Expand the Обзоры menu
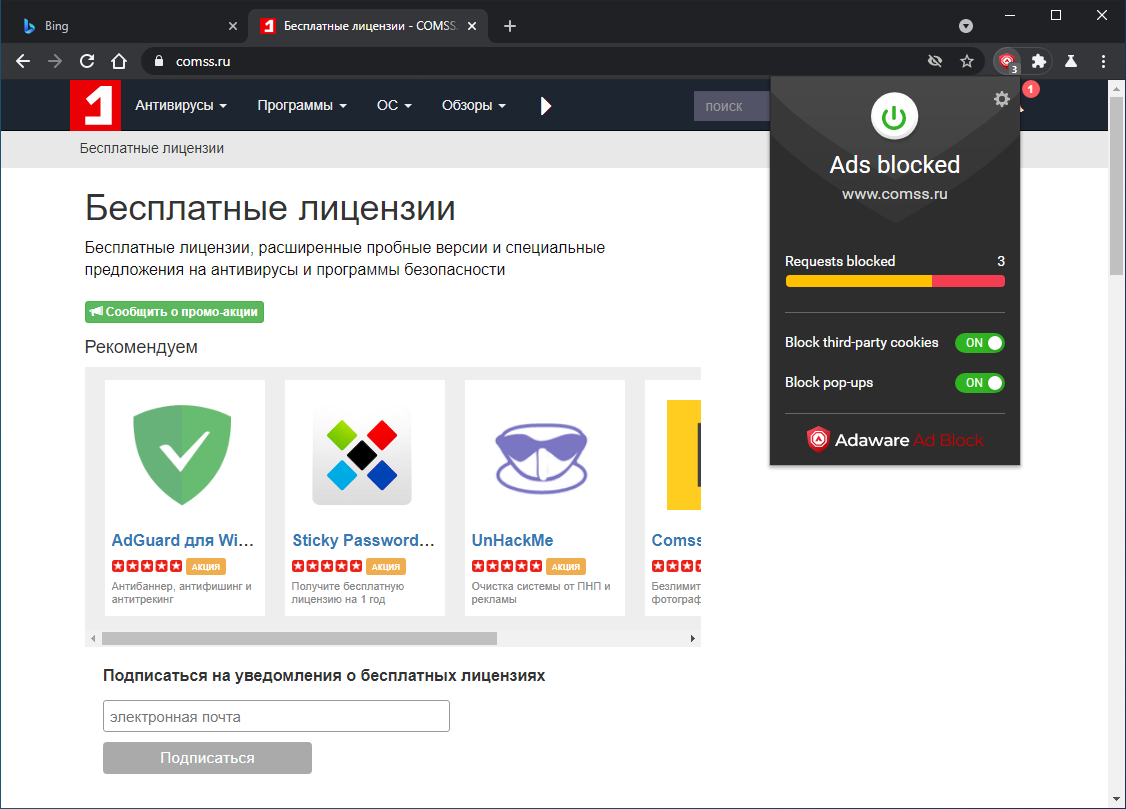Screen dimensions: 1126x809 (x=473, y=106)
